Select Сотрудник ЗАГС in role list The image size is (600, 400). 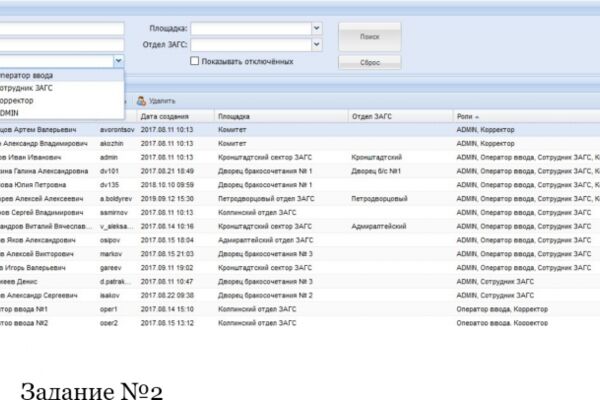62,88
